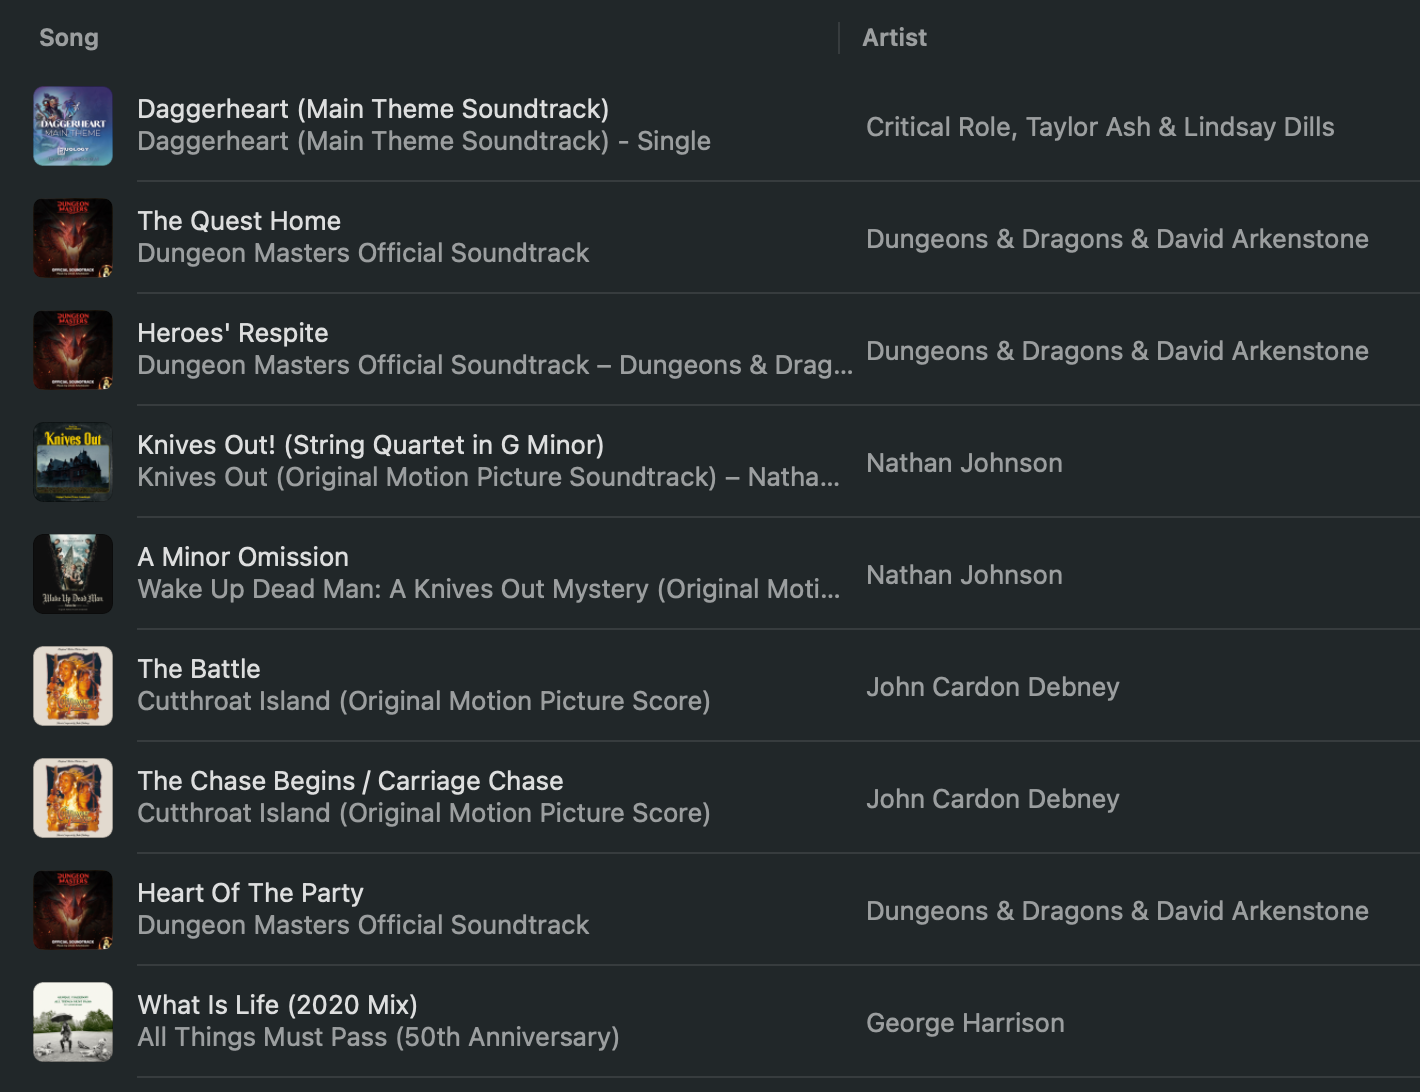Open the All Things Must Pass (50th Anniversary) album
Screen dimensions: 1420x1092
378,1037
